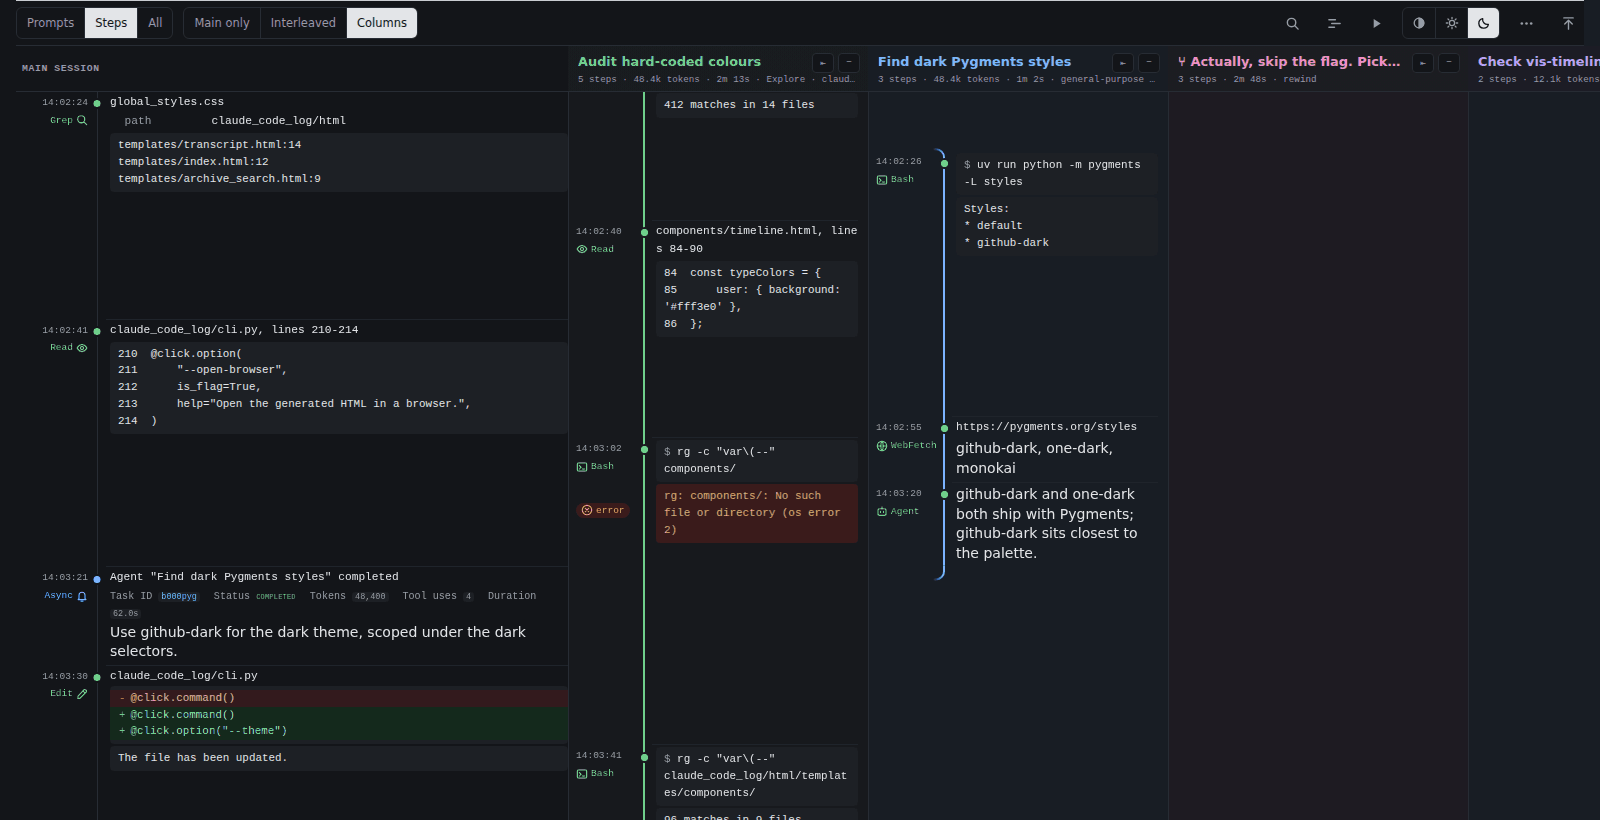Click the outline lines icon beside search
1600x820 pixels.
tap(1334, 23)
